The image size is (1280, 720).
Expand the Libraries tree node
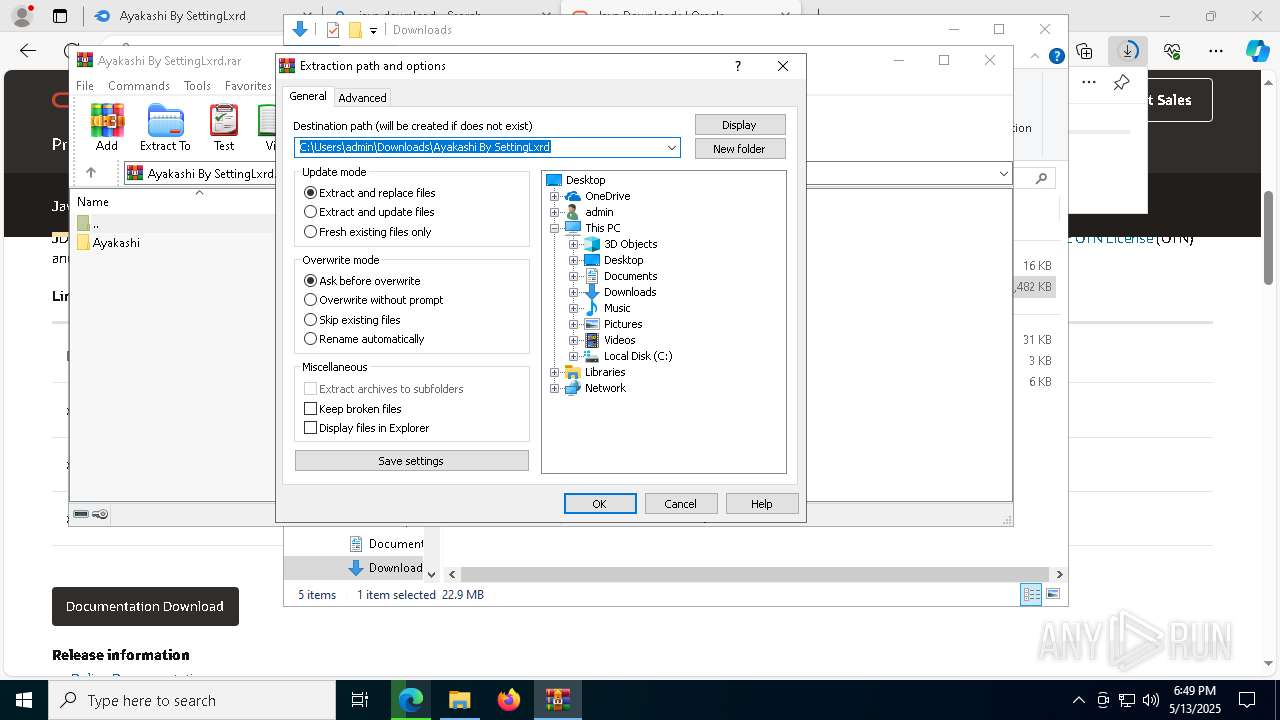pos(555,372)
